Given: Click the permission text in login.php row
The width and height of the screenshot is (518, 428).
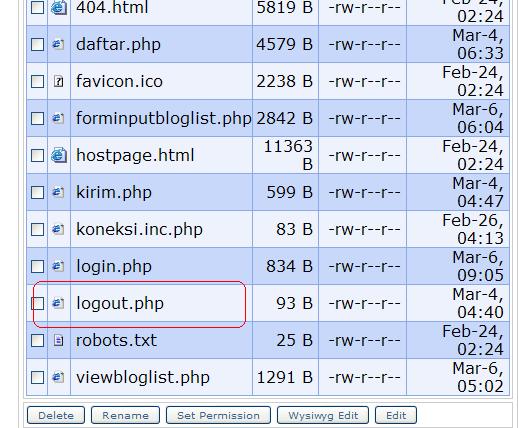Looking at the screenshot, I should coord(364,266).
